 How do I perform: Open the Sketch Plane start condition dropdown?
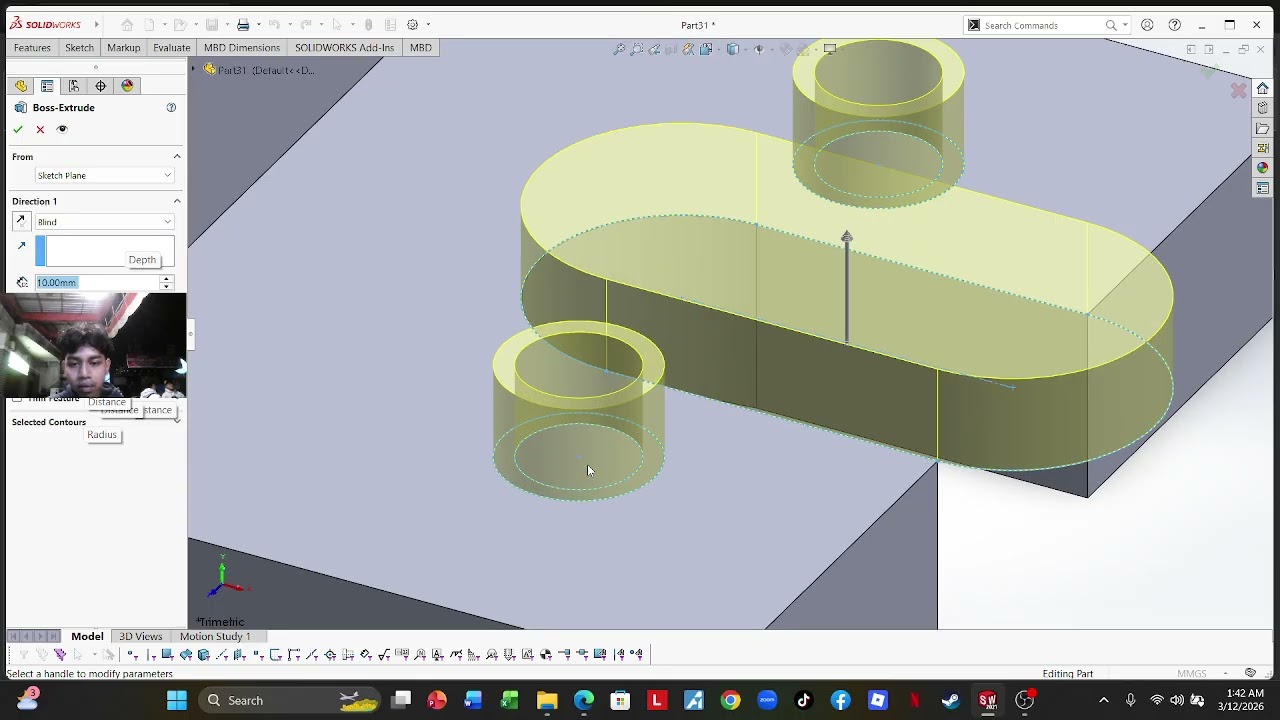[104, 175]
